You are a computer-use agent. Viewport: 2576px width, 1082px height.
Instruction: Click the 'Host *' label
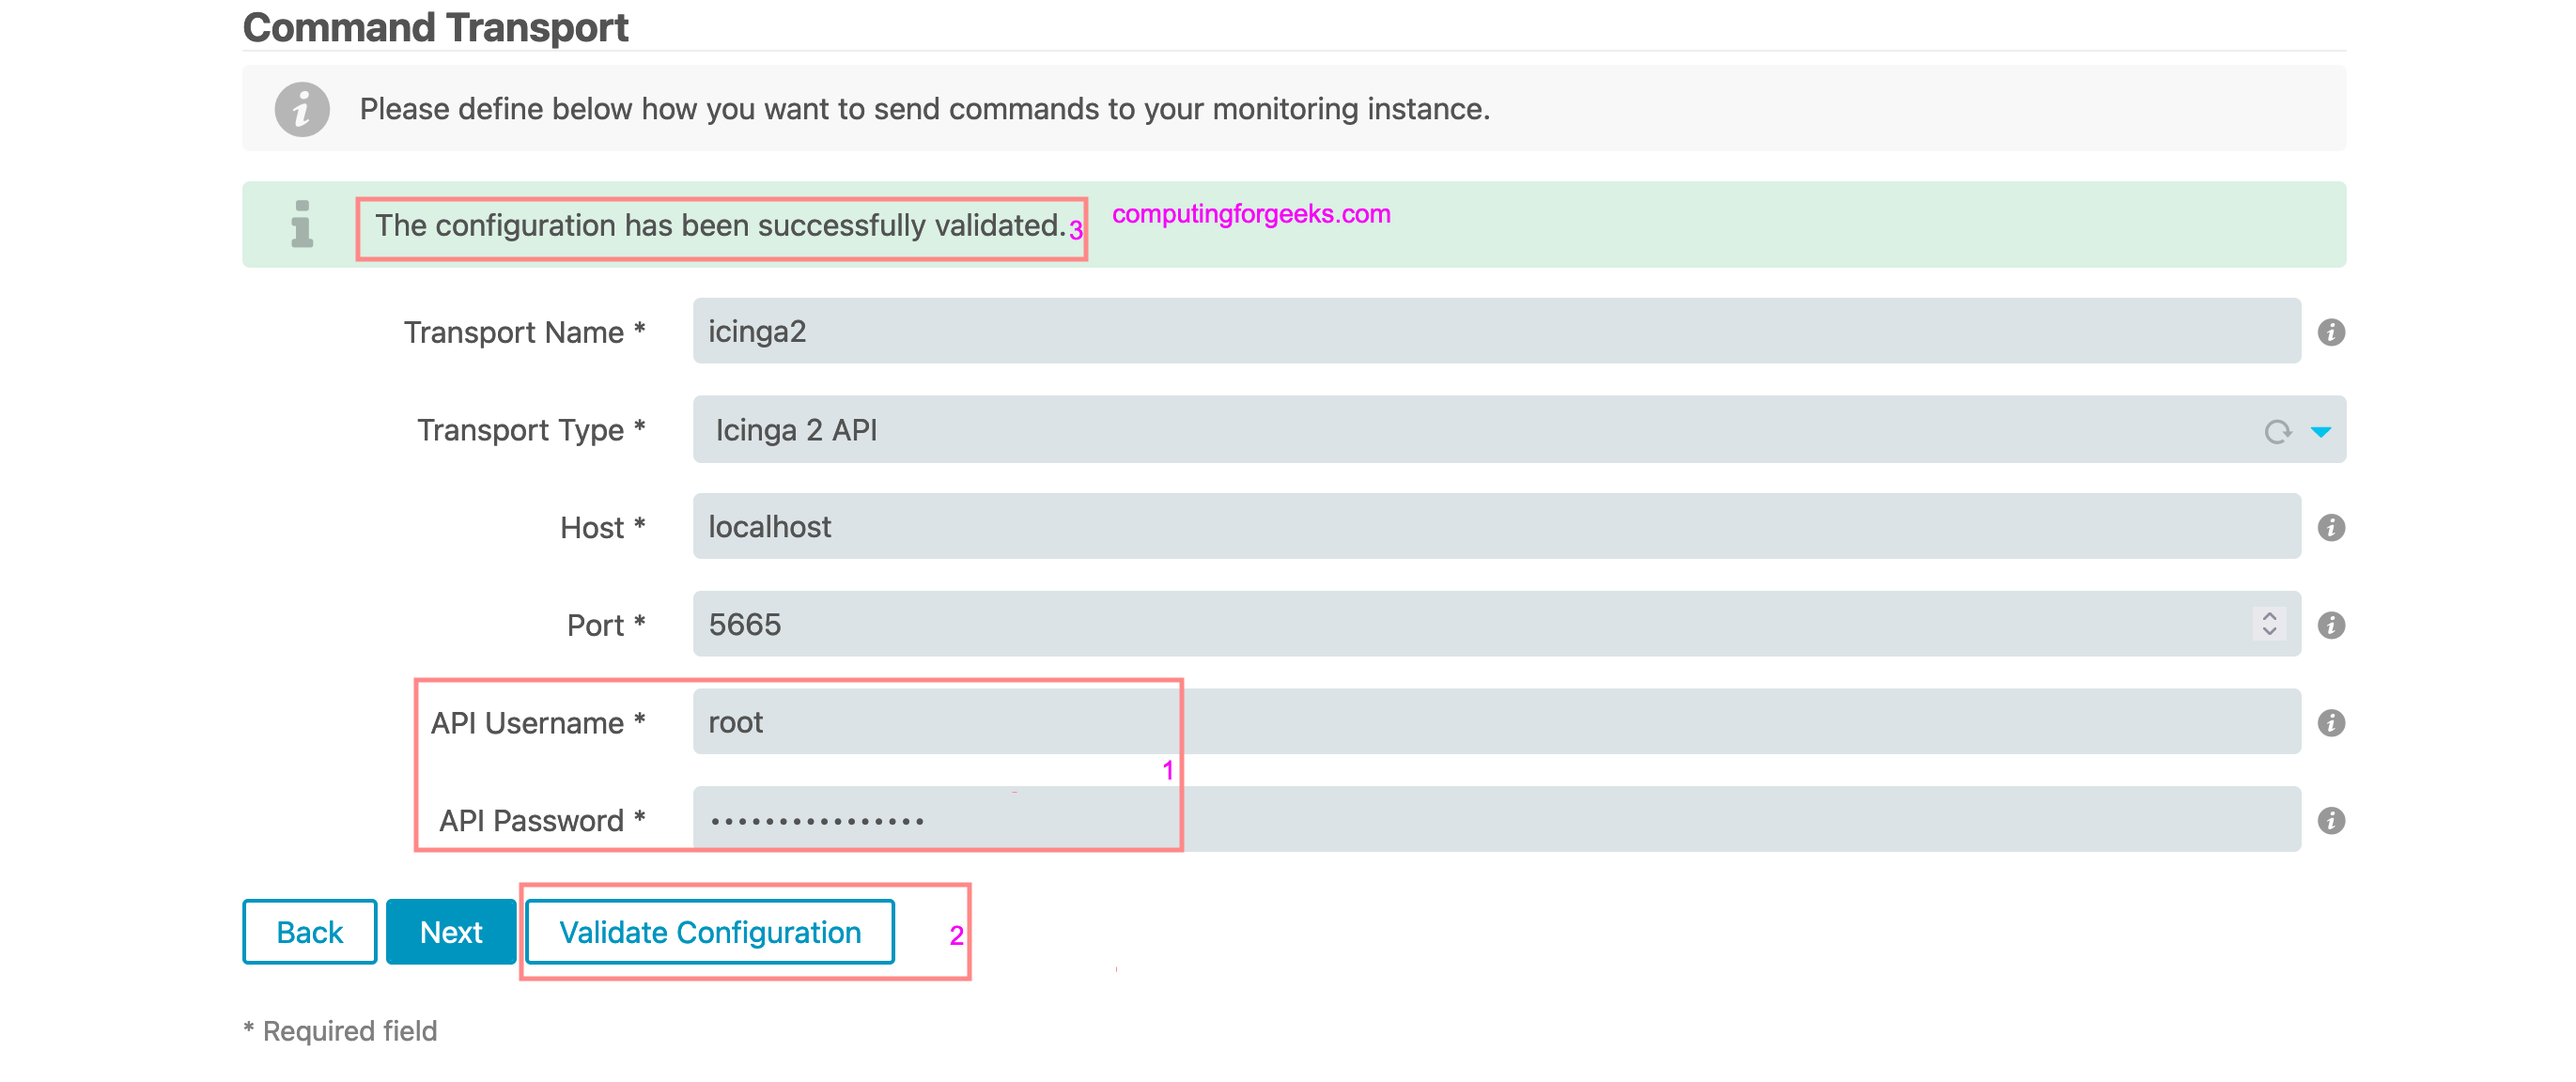[603, 527]
